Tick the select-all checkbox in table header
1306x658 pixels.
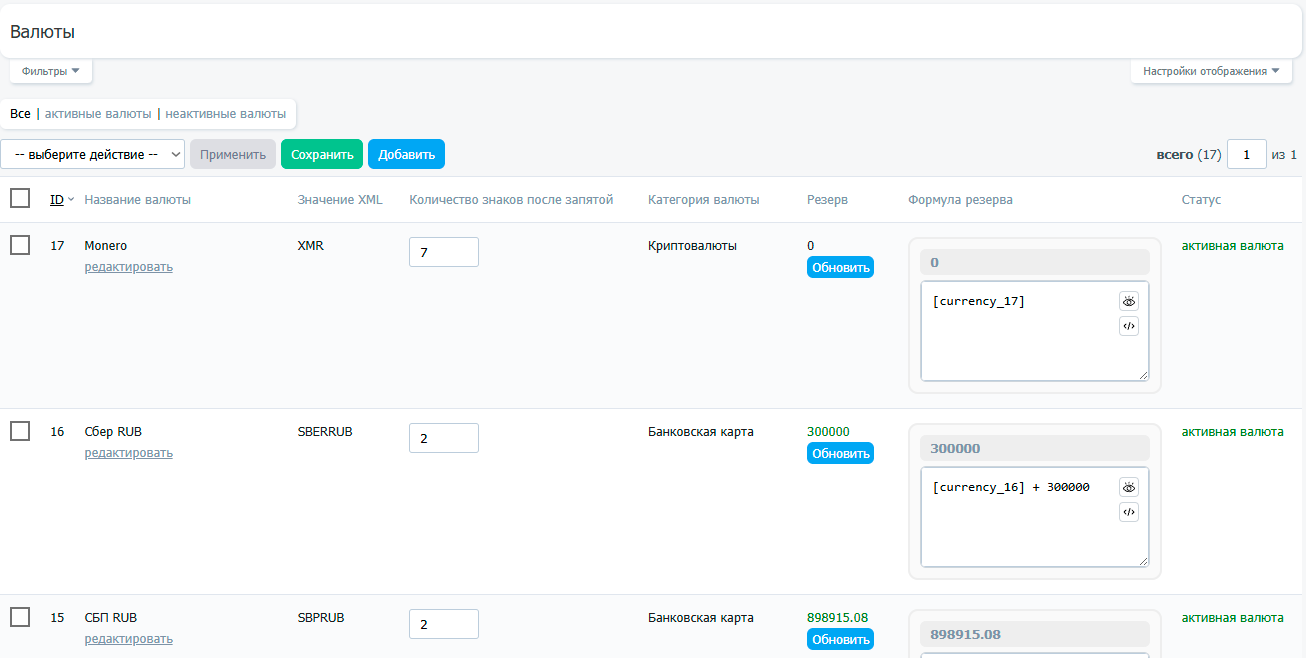click(x=20, y=198)
